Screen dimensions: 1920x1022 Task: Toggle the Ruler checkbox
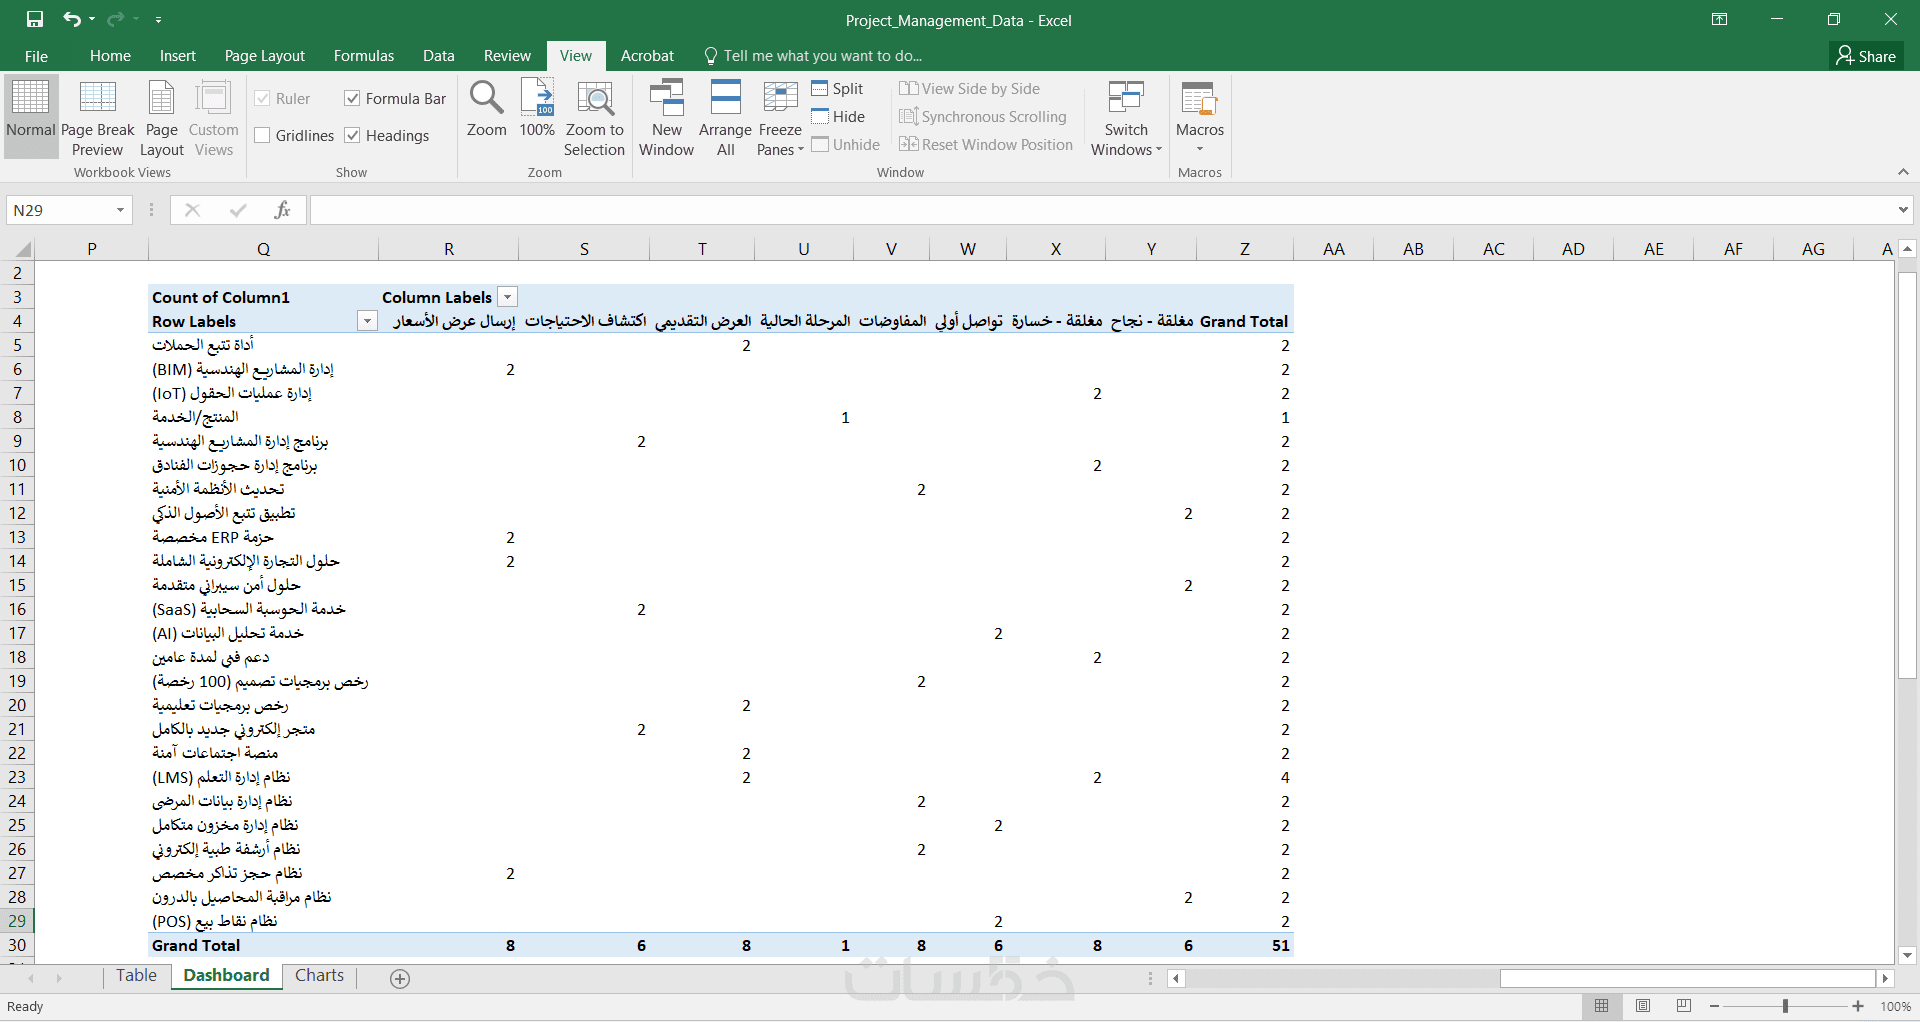click(263, 98)
